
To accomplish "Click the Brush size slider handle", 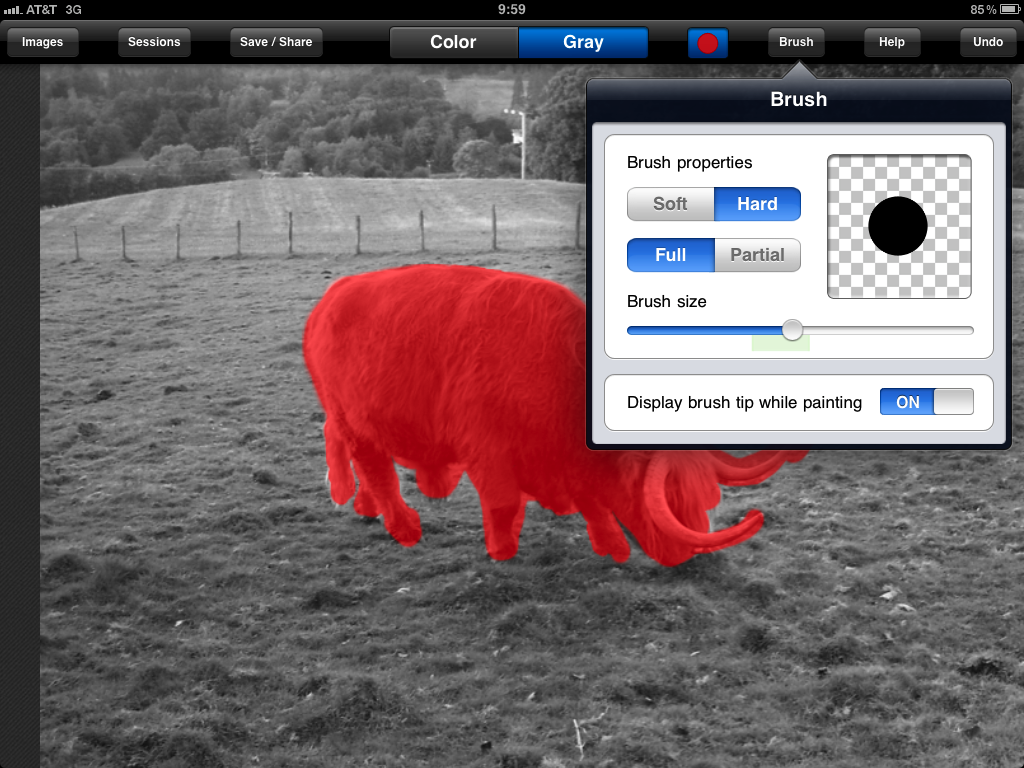I will [x=792, y=330].
